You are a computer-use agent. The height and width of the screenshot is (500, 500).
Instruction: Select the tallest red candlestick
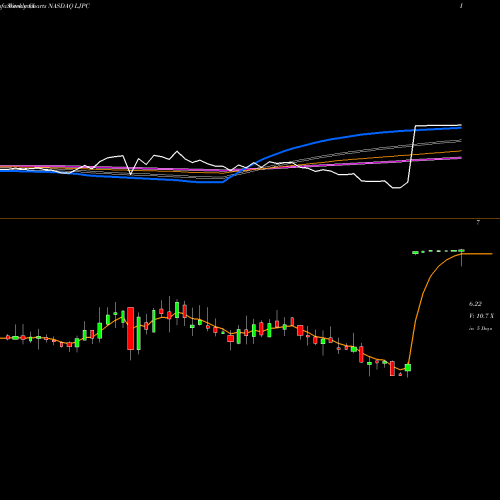pos(131,329)
